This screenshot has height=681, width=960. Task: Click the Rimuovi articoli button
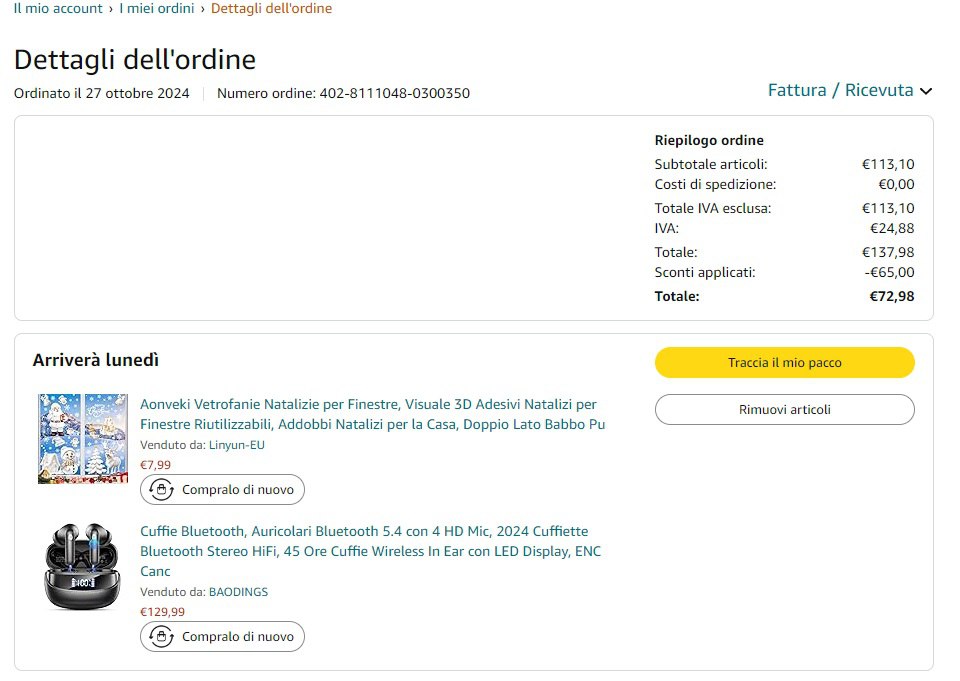(784, 410)
